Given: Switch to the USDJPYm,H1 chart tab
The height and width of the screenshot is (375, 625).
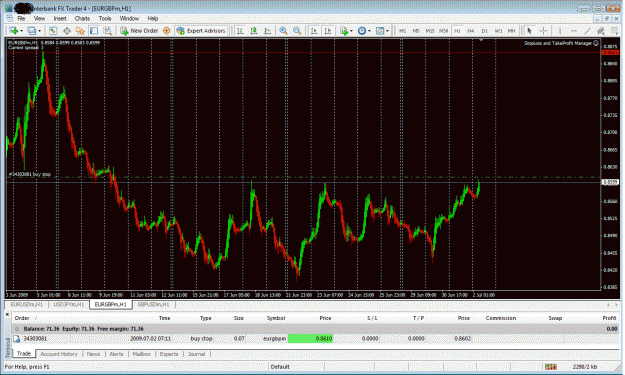Looking at the screenshot, I should 69,304.
